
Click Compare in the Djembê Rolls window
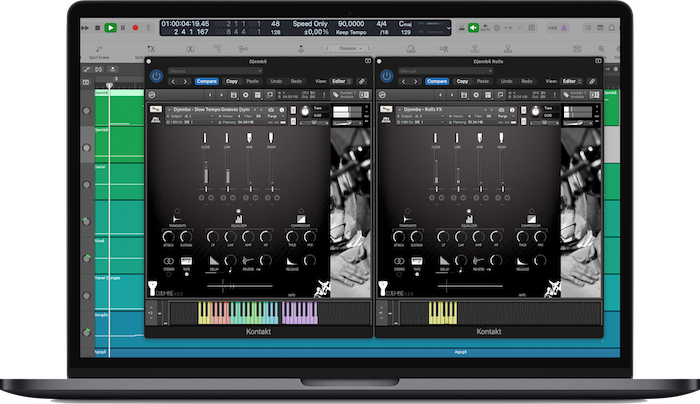tap(437, 81)
